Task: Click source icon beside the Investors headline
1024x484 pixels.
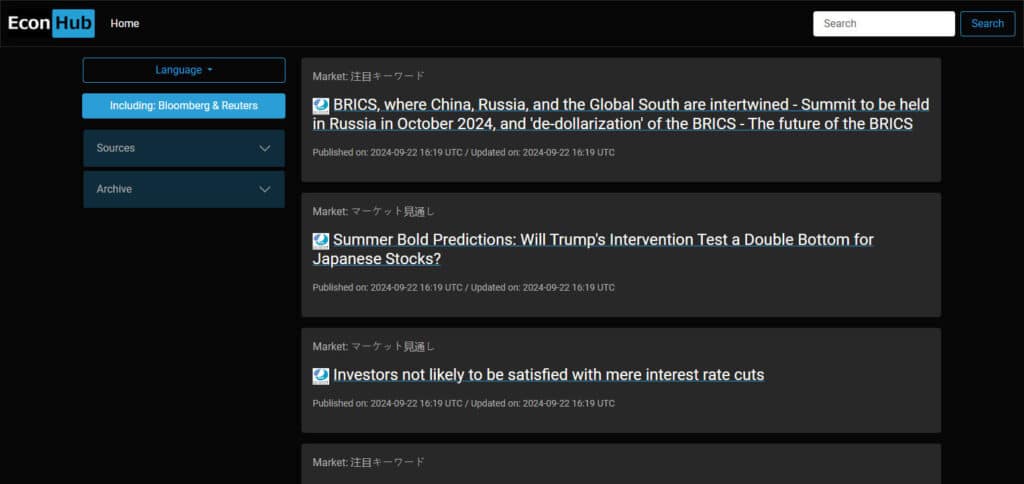Action: coord(321,376)
